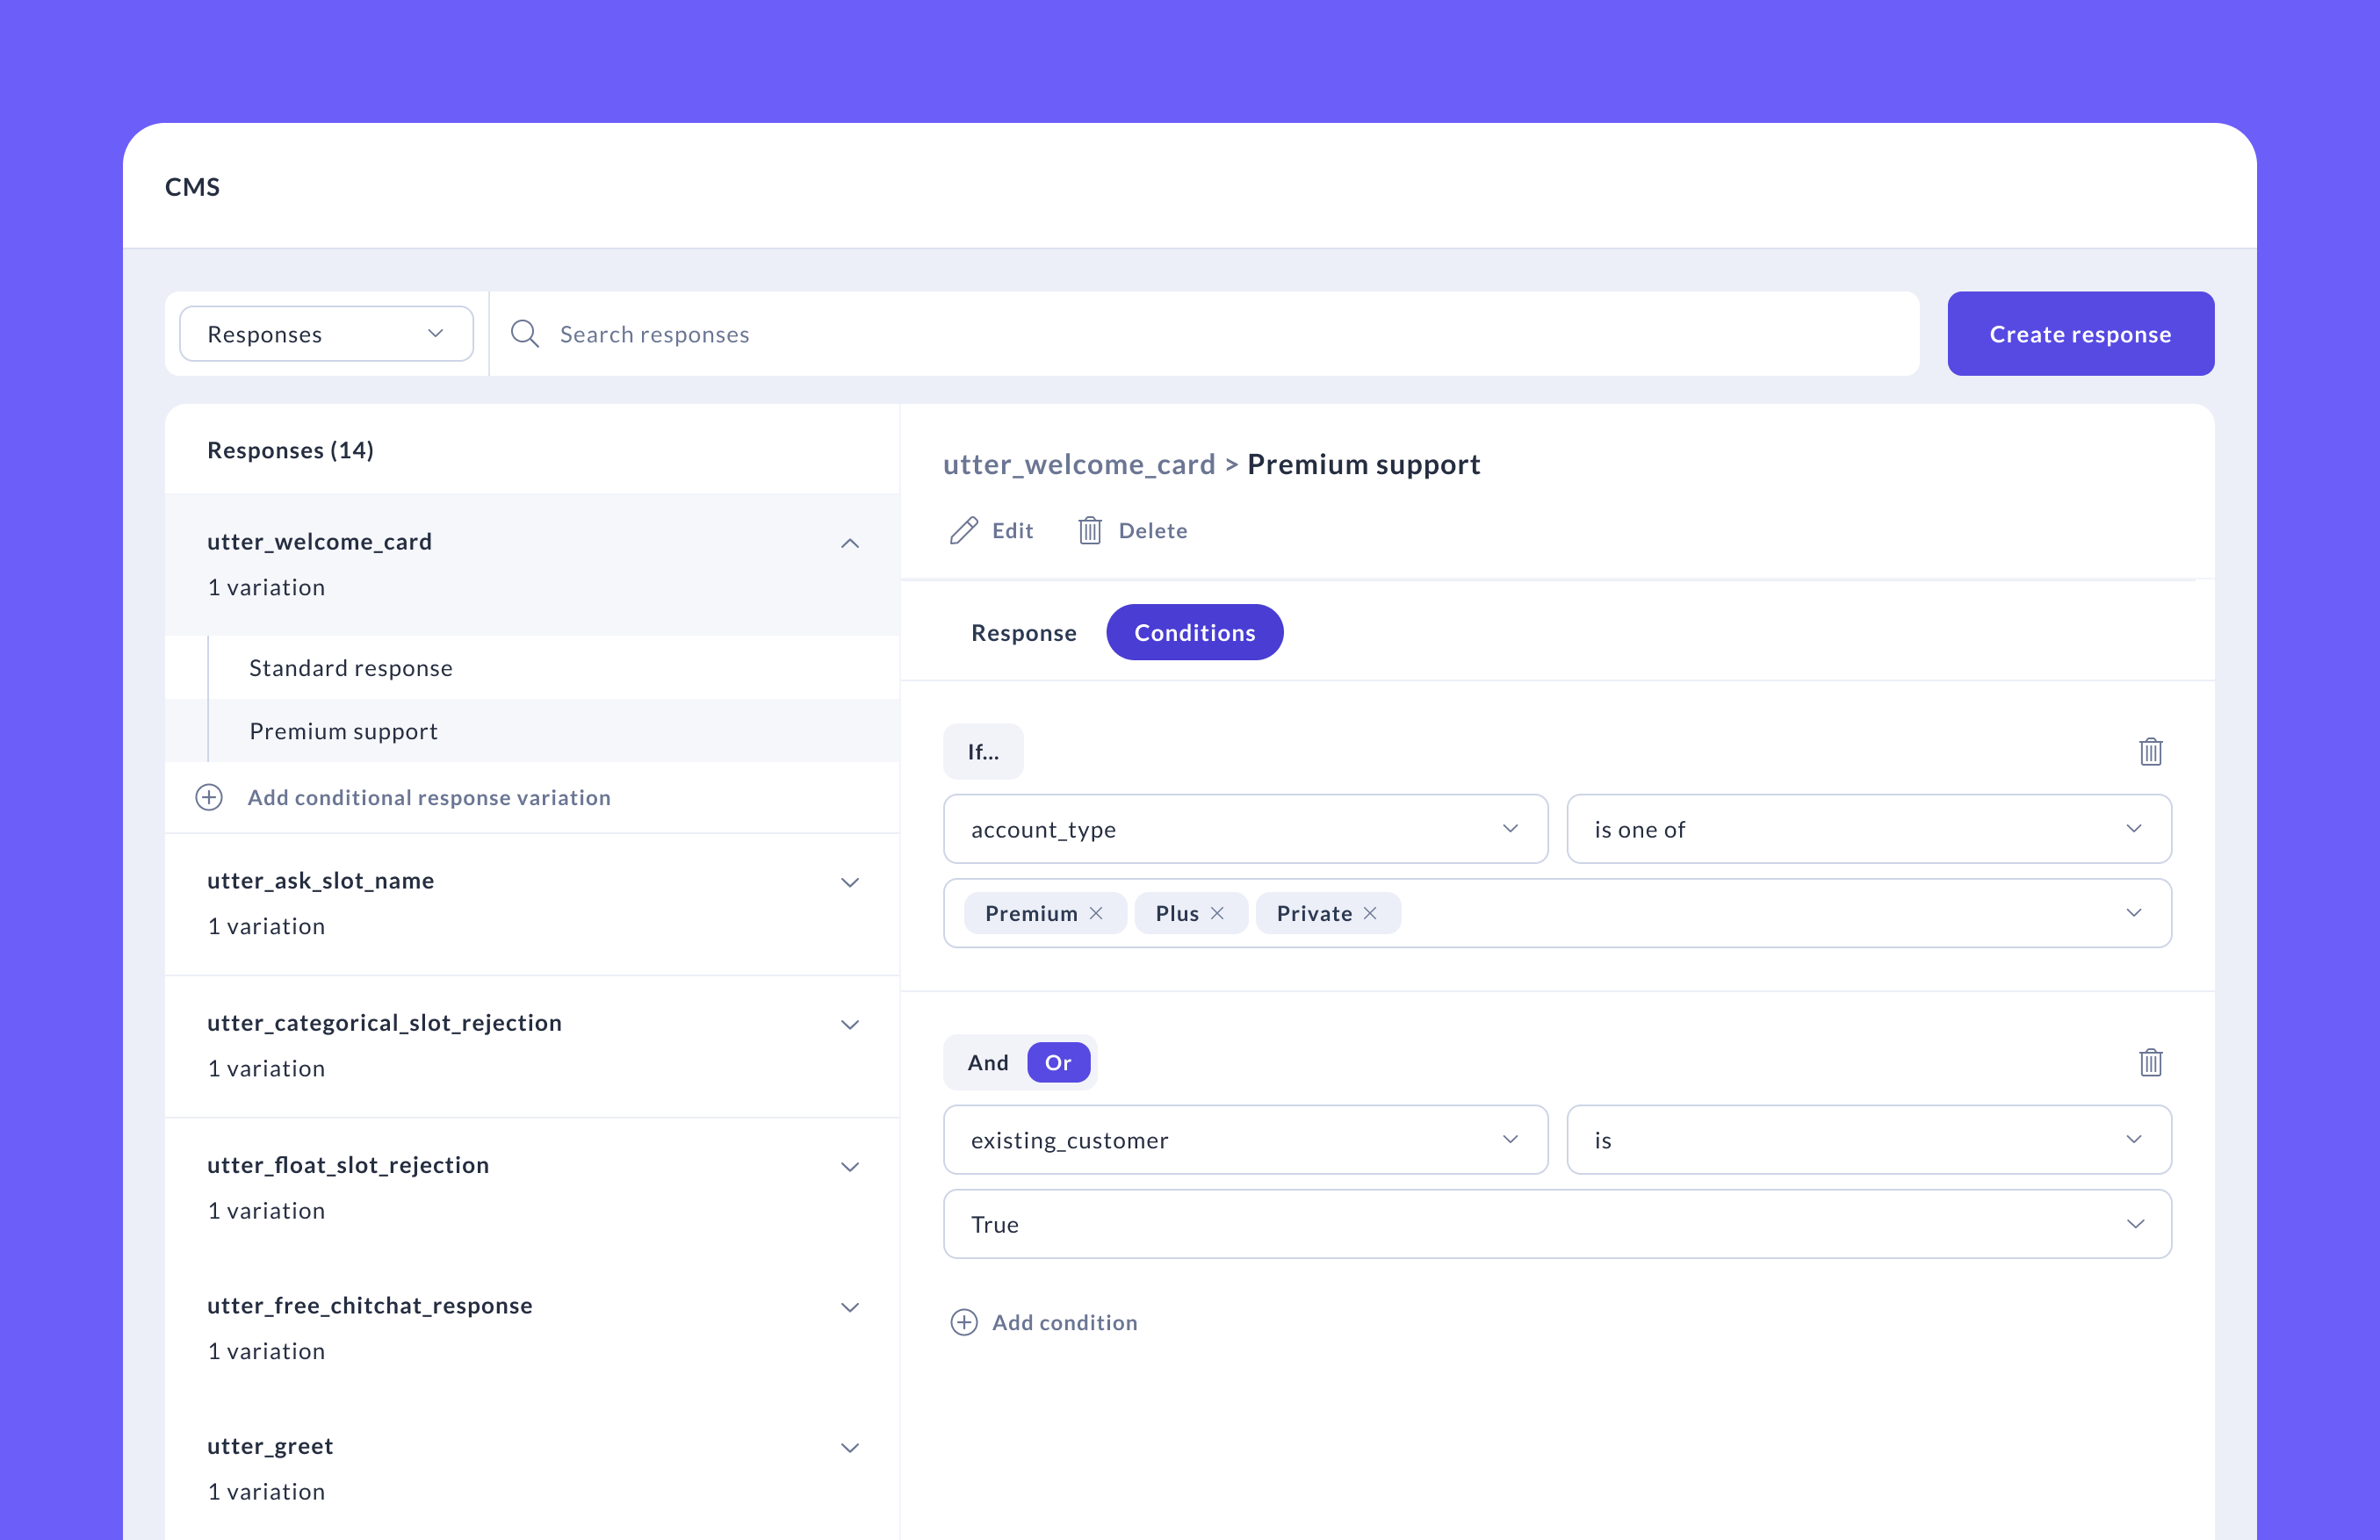Open the 'is one of' operator dropdown
This screenshot has width=2380, height=1540.
point(1868,829)
